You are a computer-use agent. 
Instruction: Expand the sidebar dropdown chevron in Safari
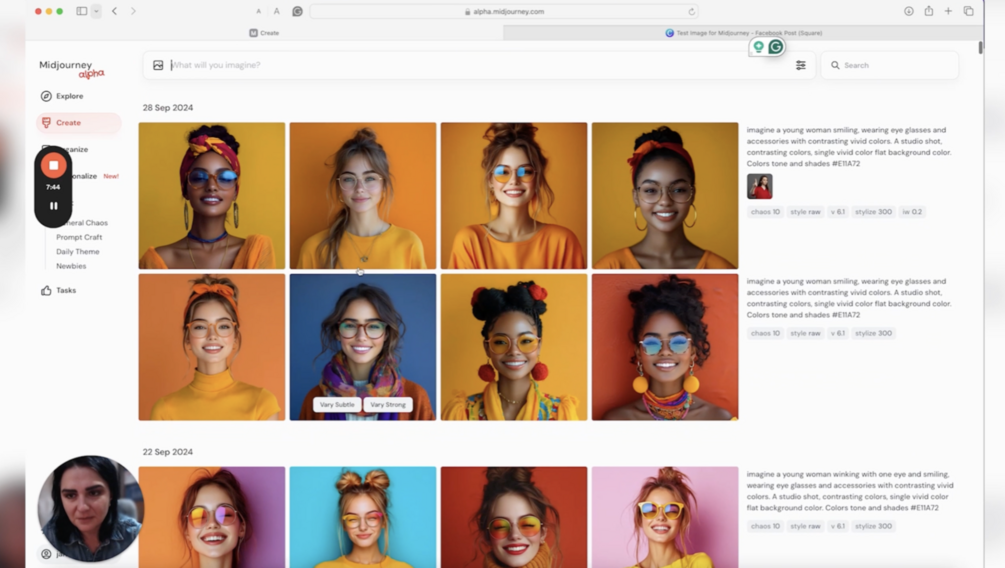[96, 11]
